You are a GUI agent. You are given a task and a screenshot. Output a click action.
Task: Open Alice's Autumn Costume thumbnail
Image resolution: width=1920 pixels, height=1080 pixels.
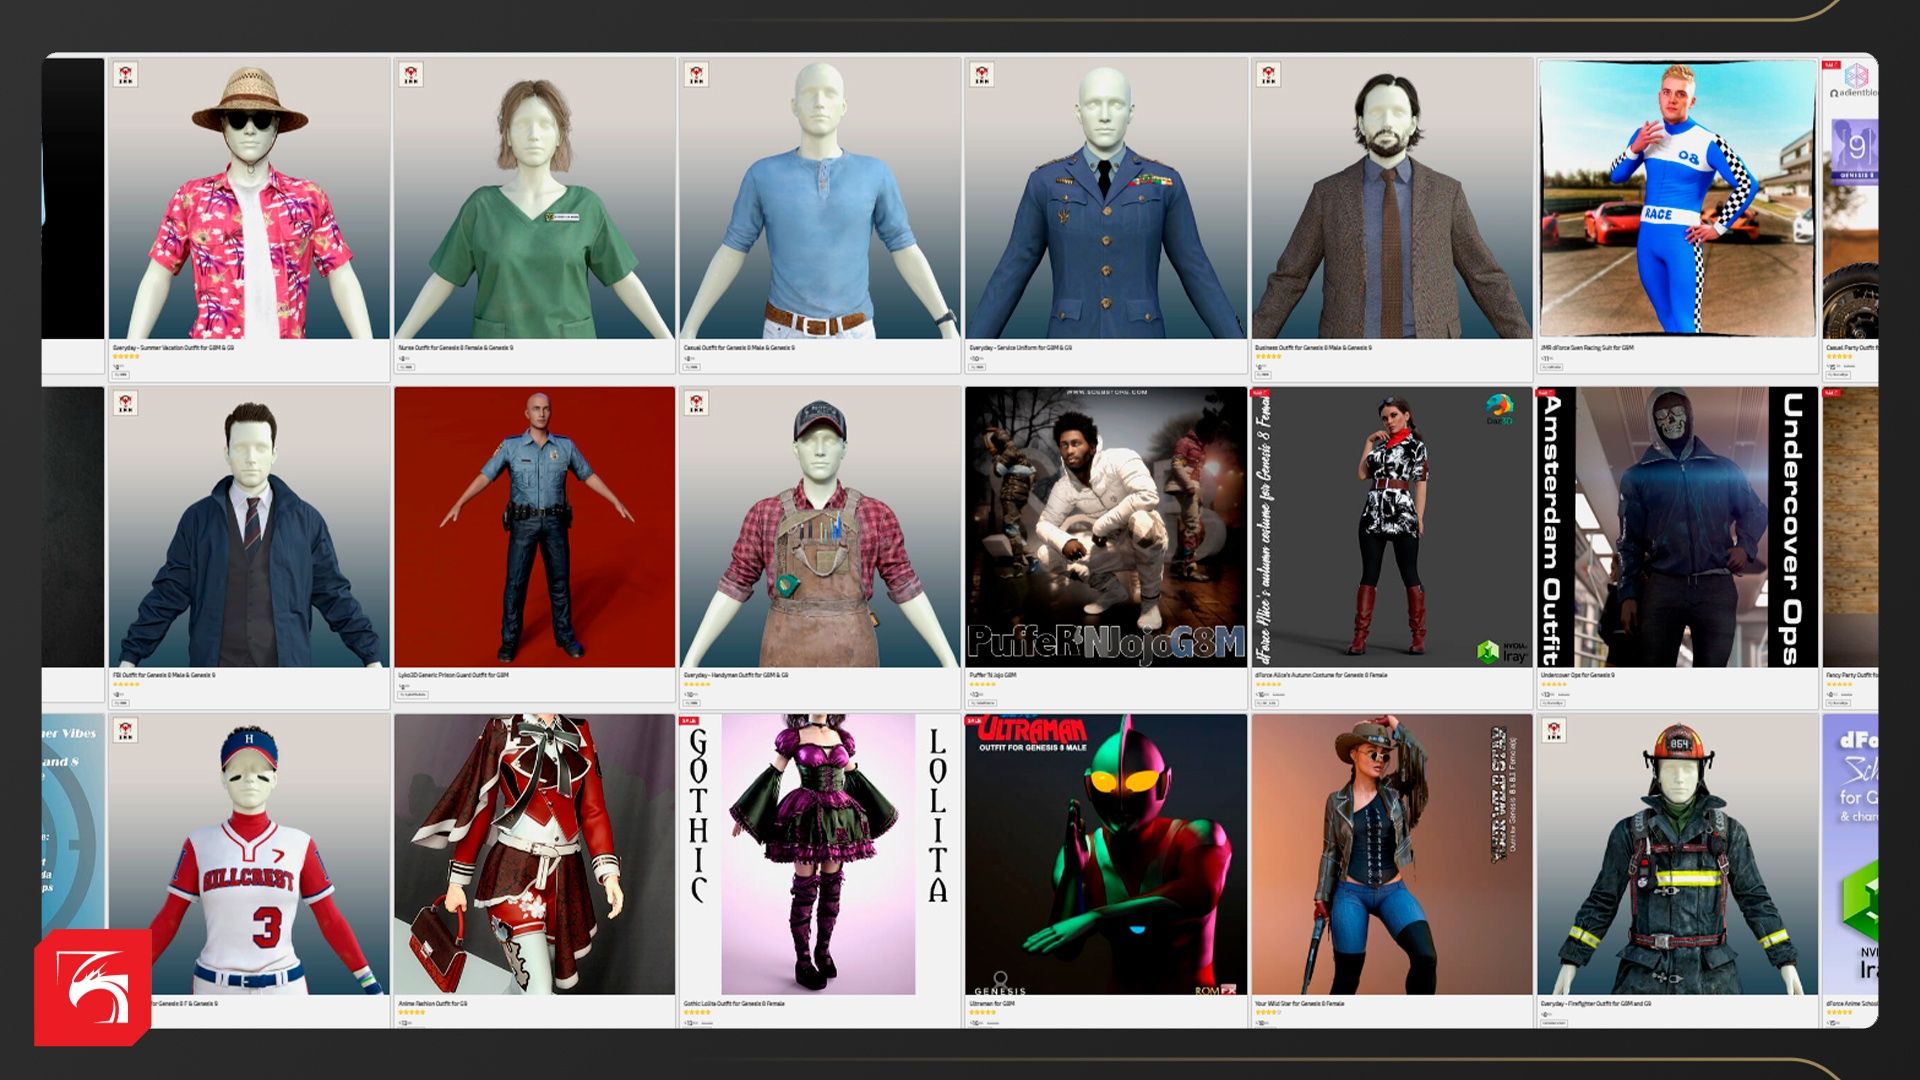(1392, 527)
